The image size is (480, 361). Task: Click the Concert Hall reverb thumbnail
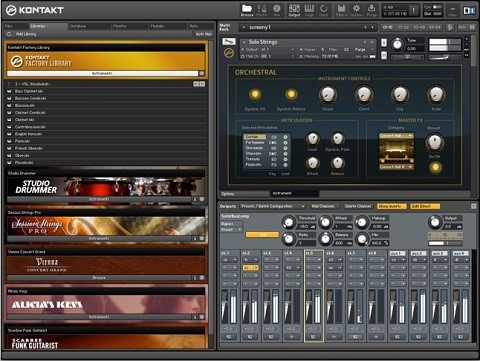(396, 151)
